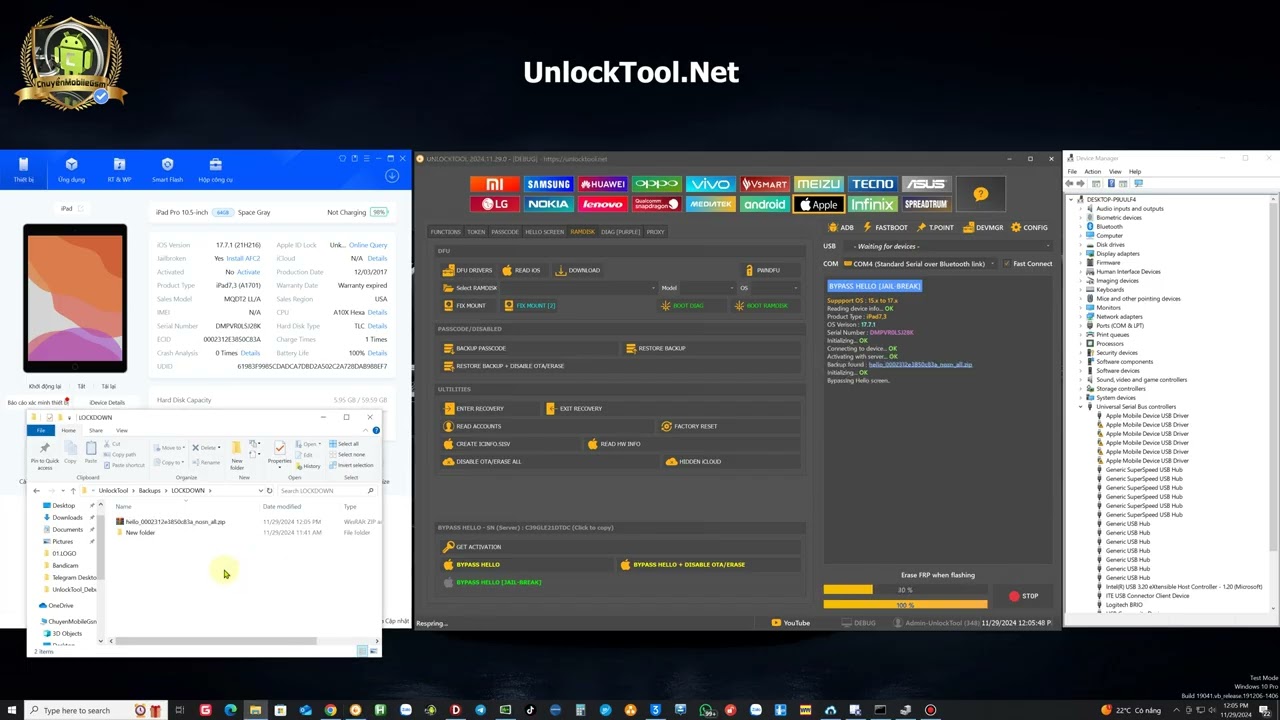The height and width of the screenshot is (720, 1280).
Task: Expand Universal Serial Bus controllers node
Action: pyautogui.click(x=1081, y=407)
